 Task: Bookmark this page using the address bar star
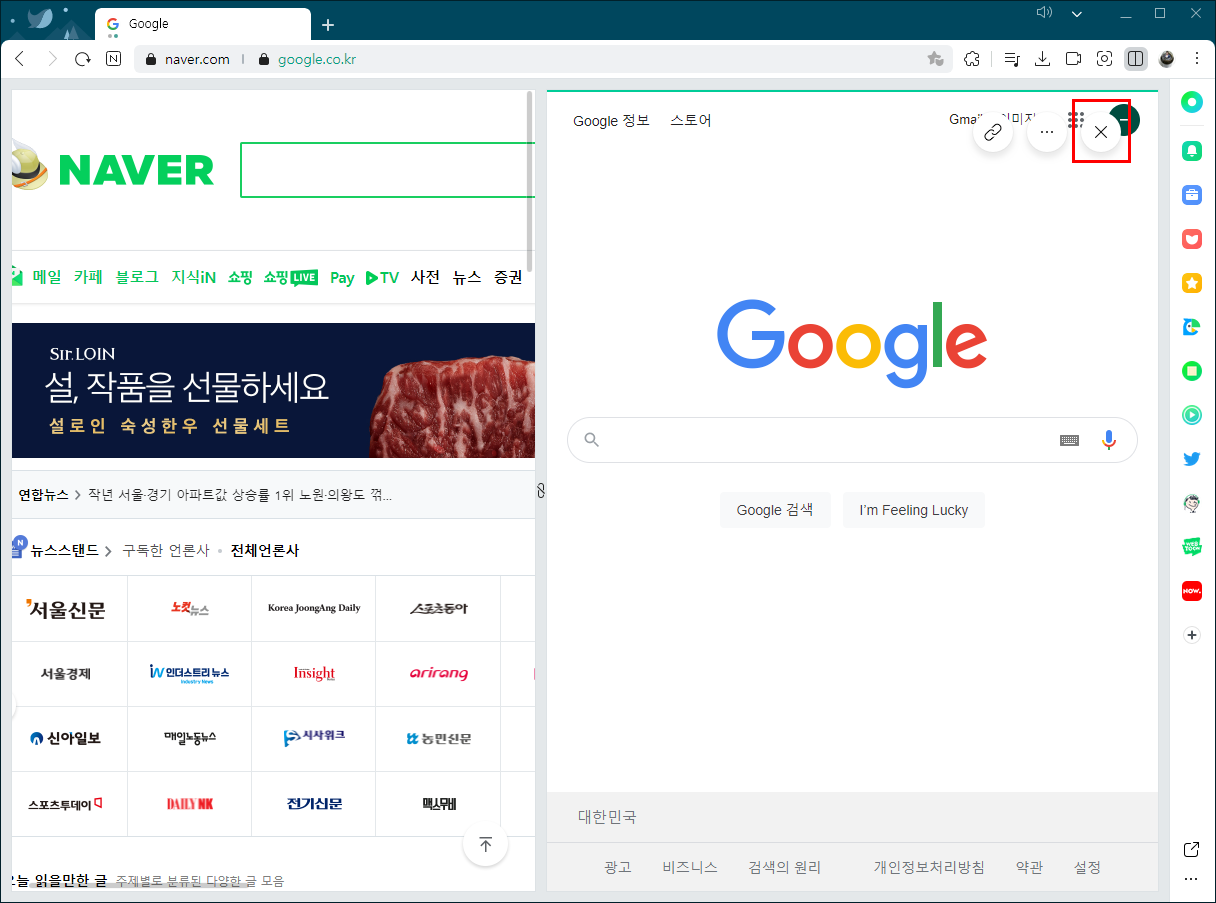[937, 59]
